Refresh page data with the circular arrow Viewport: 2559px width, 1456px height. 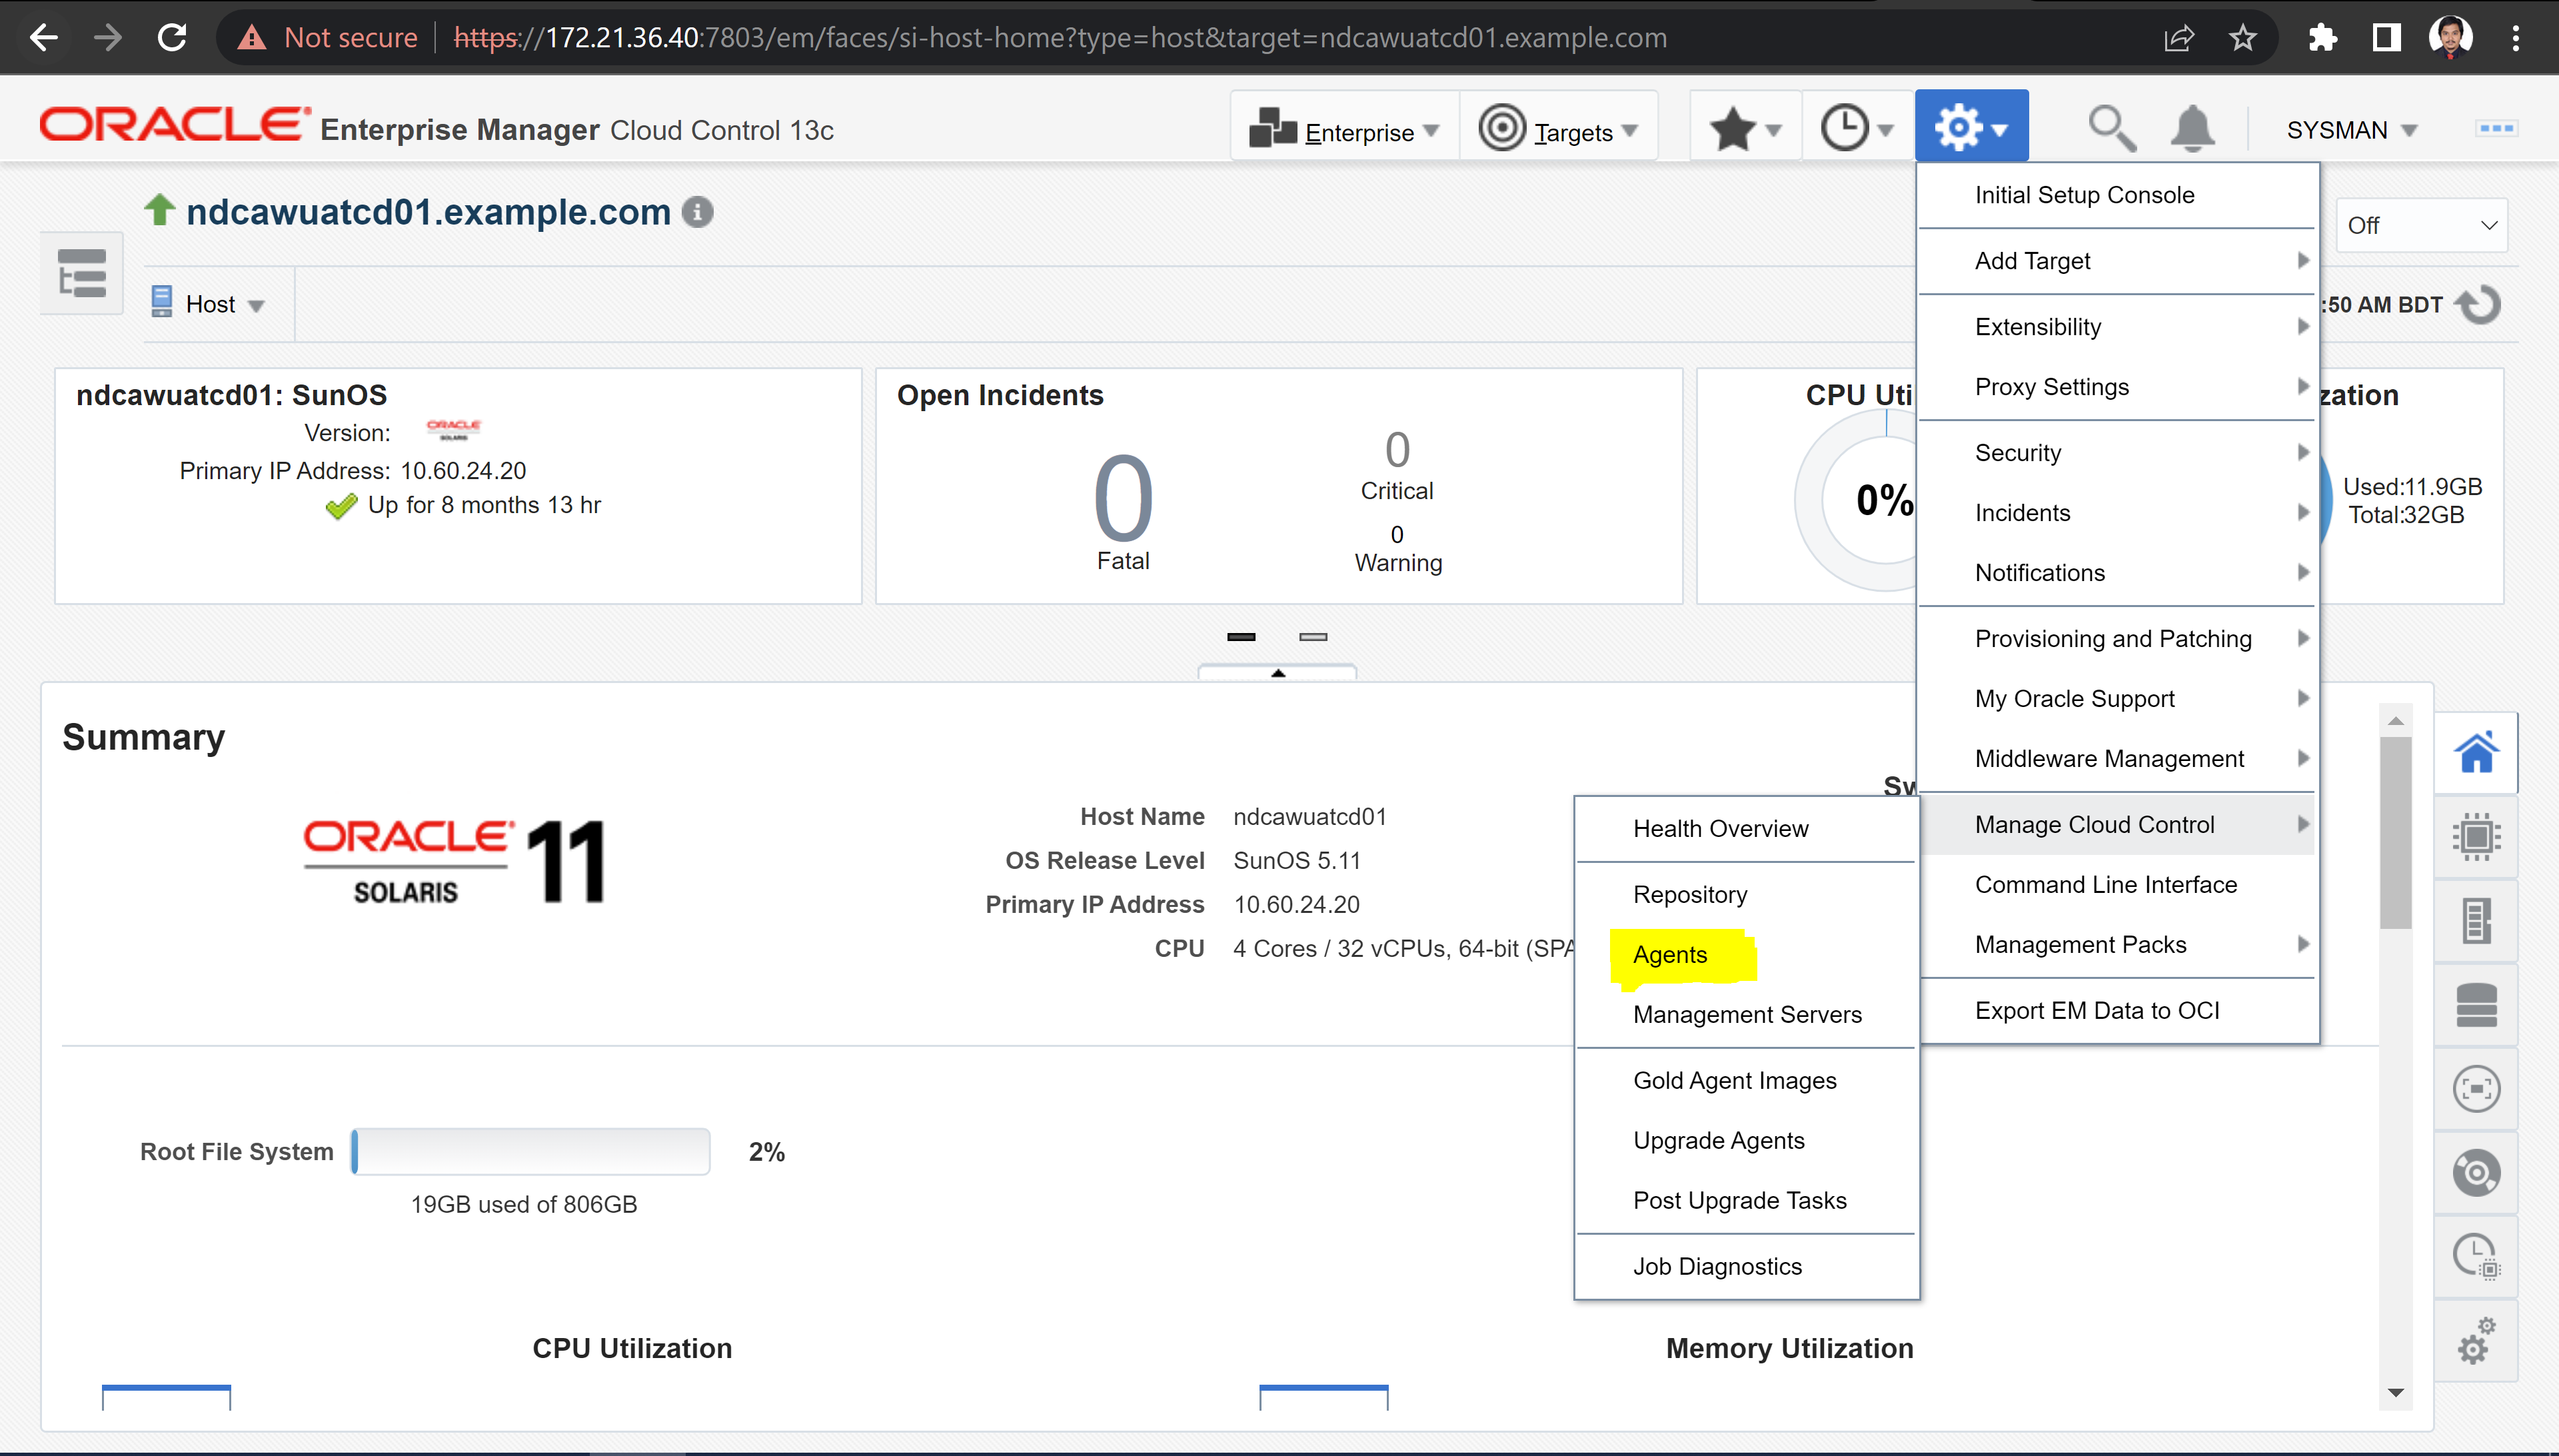[x=2479, y=304]
